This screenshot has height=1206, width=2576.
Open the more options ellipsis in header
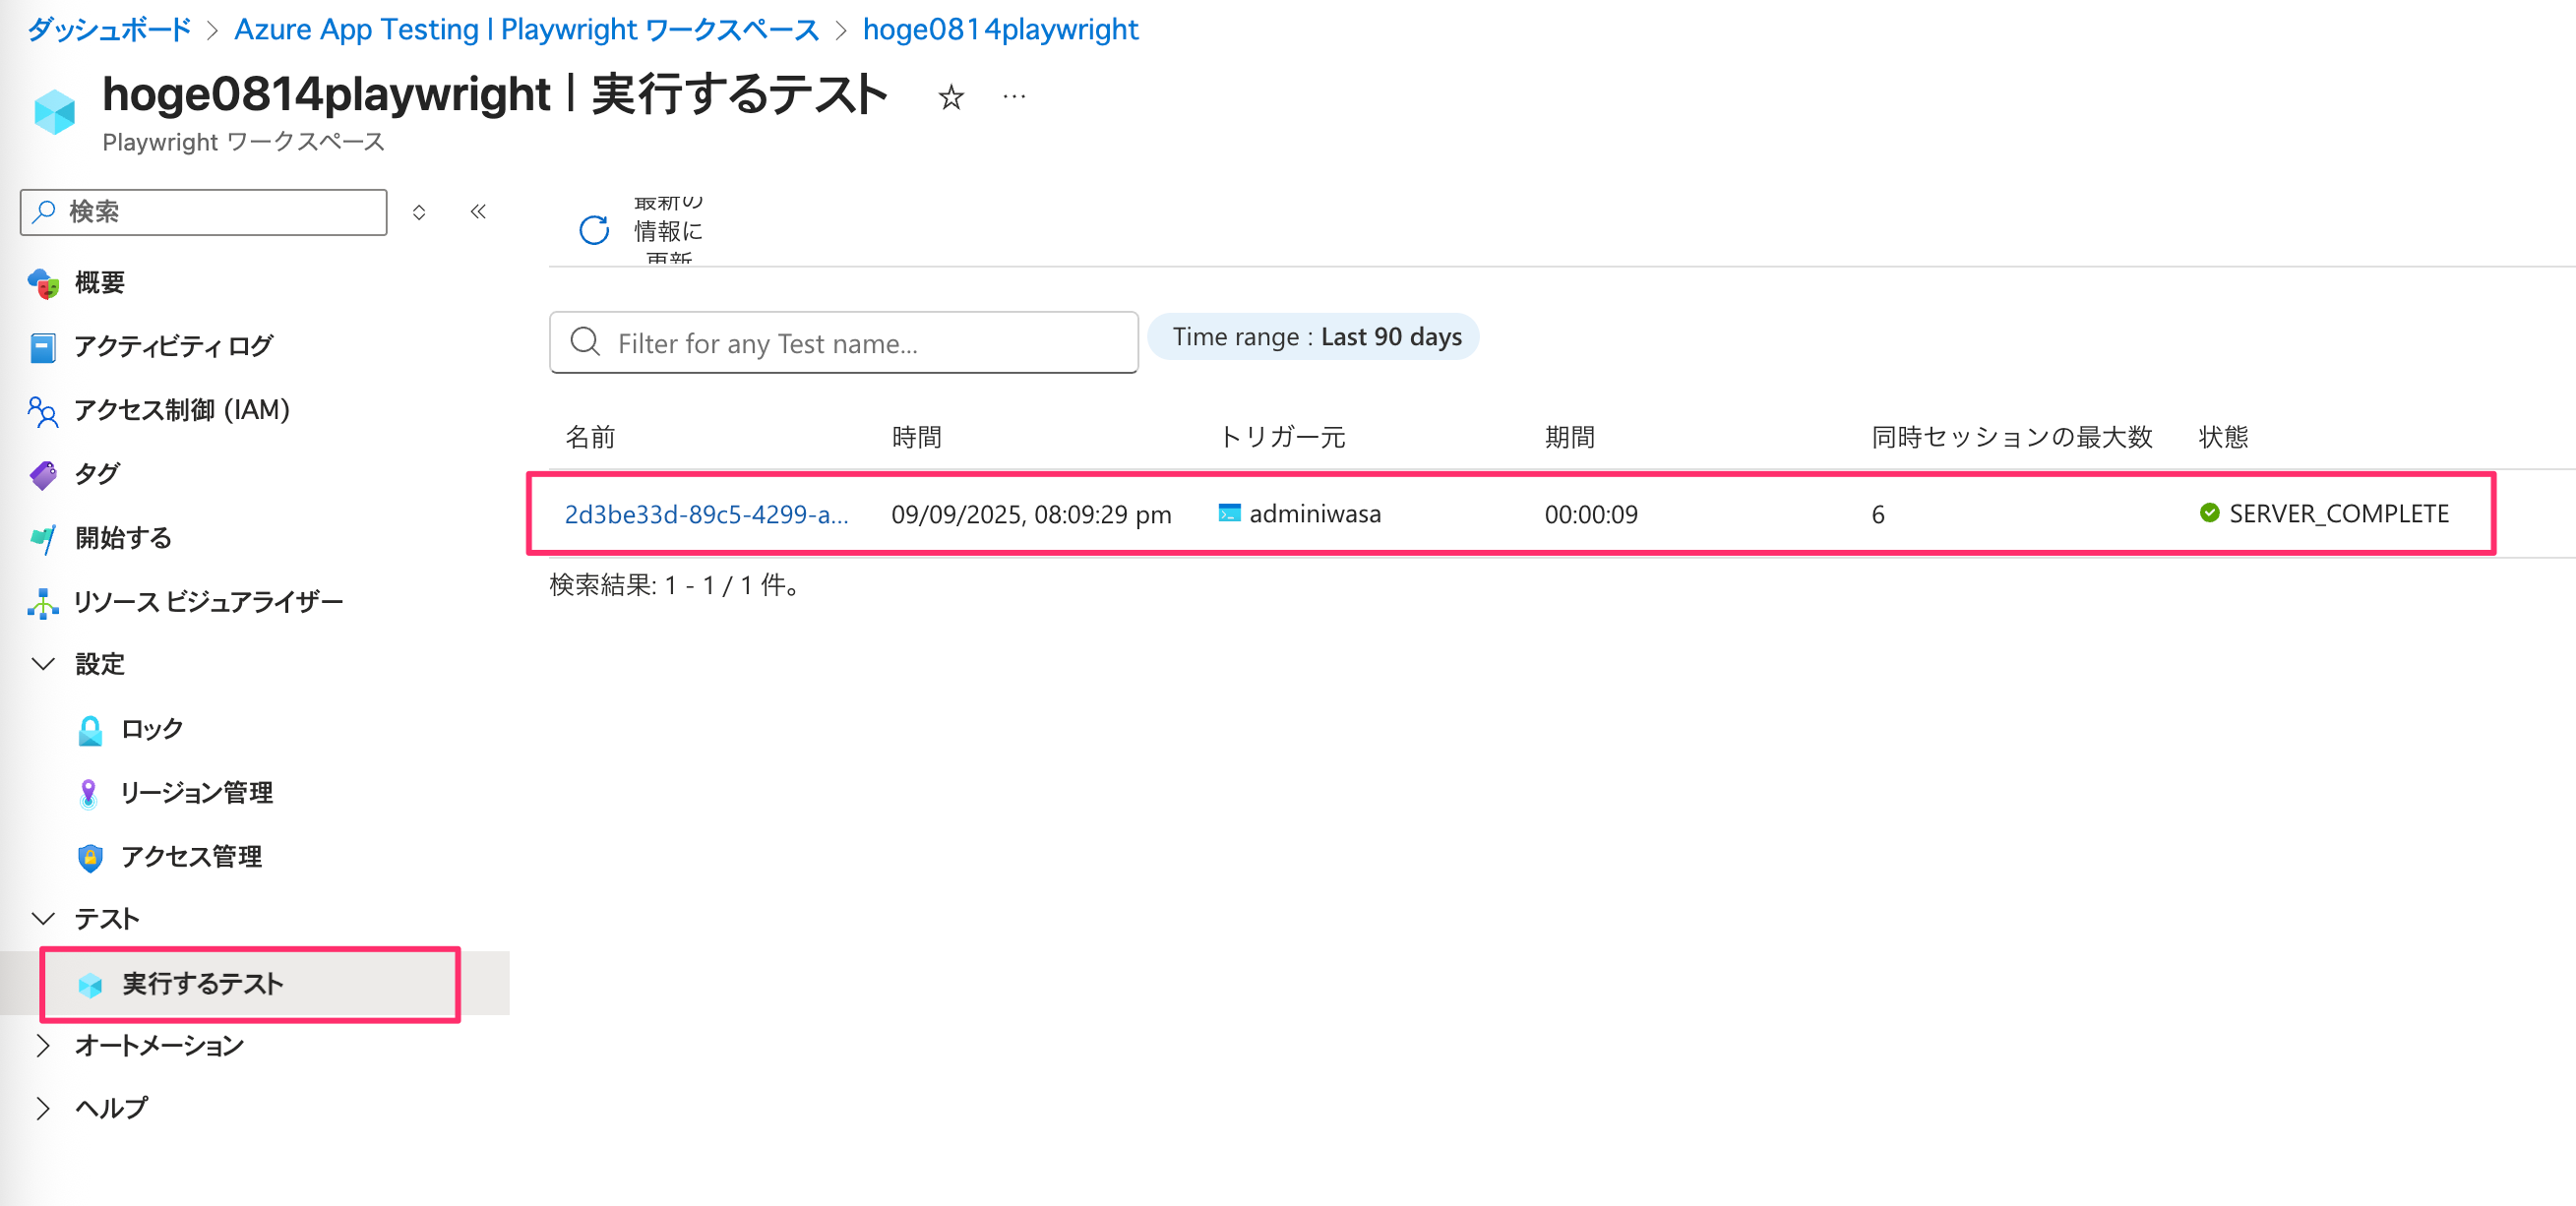(1014, 97)
